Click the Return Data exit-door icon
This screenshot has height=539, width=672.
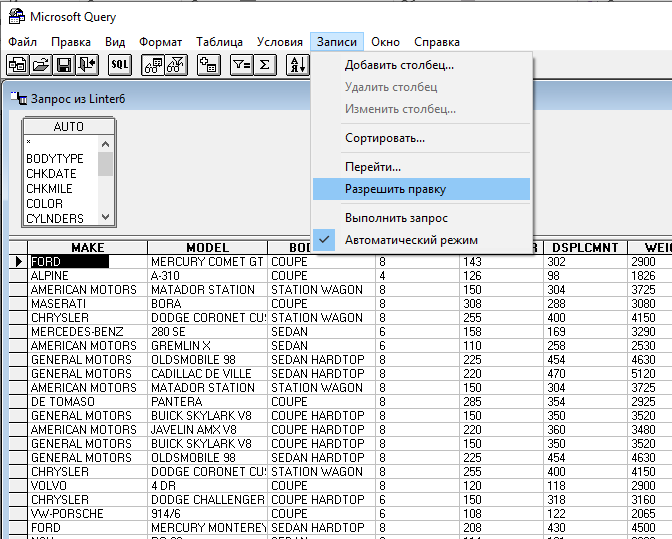click(x=87, y=65)
